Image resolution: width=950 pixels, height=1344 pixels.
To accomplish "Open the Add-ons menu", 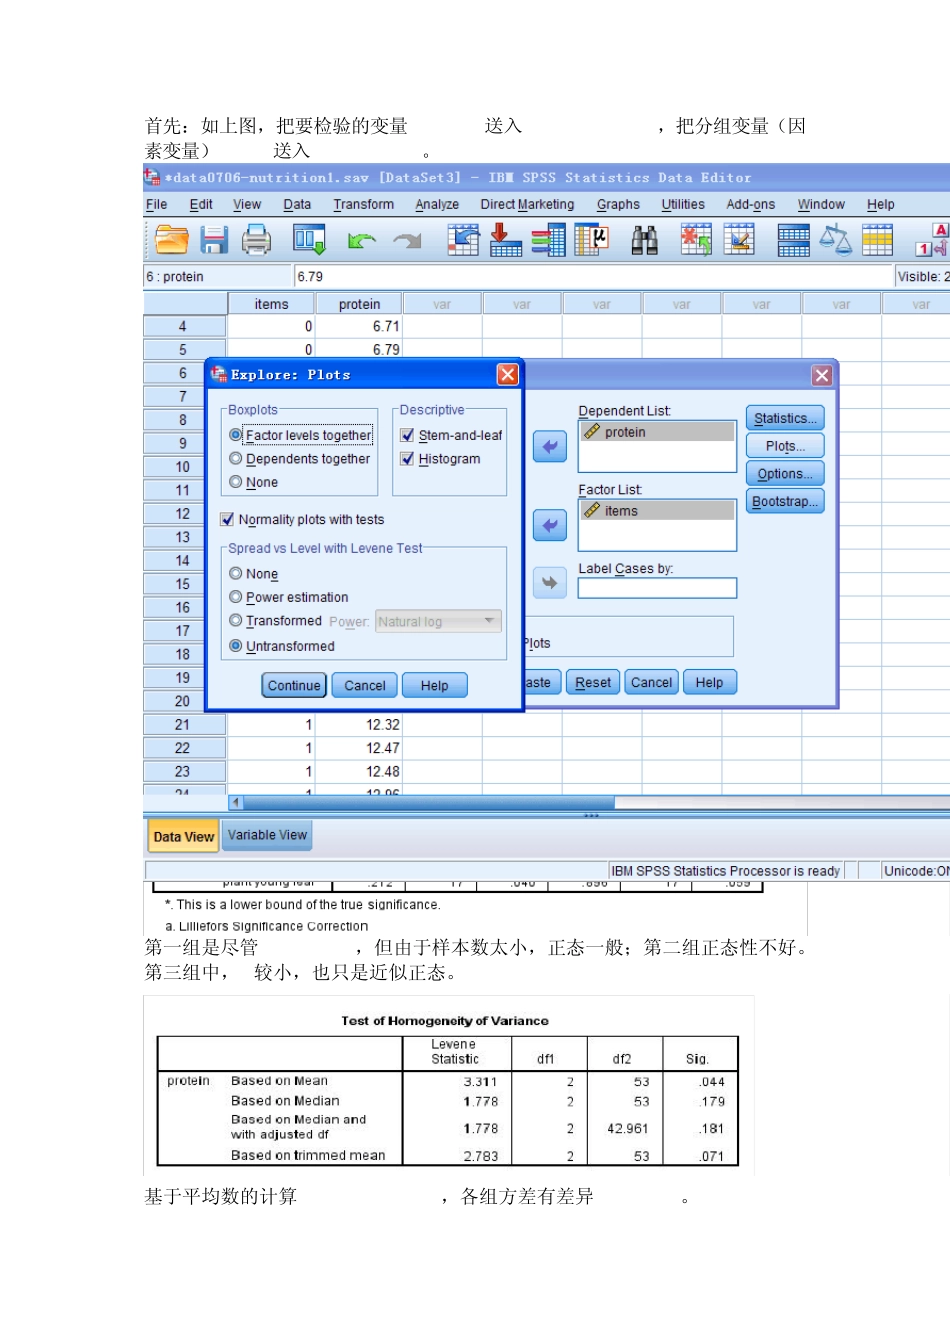I will tap(751, 204).
